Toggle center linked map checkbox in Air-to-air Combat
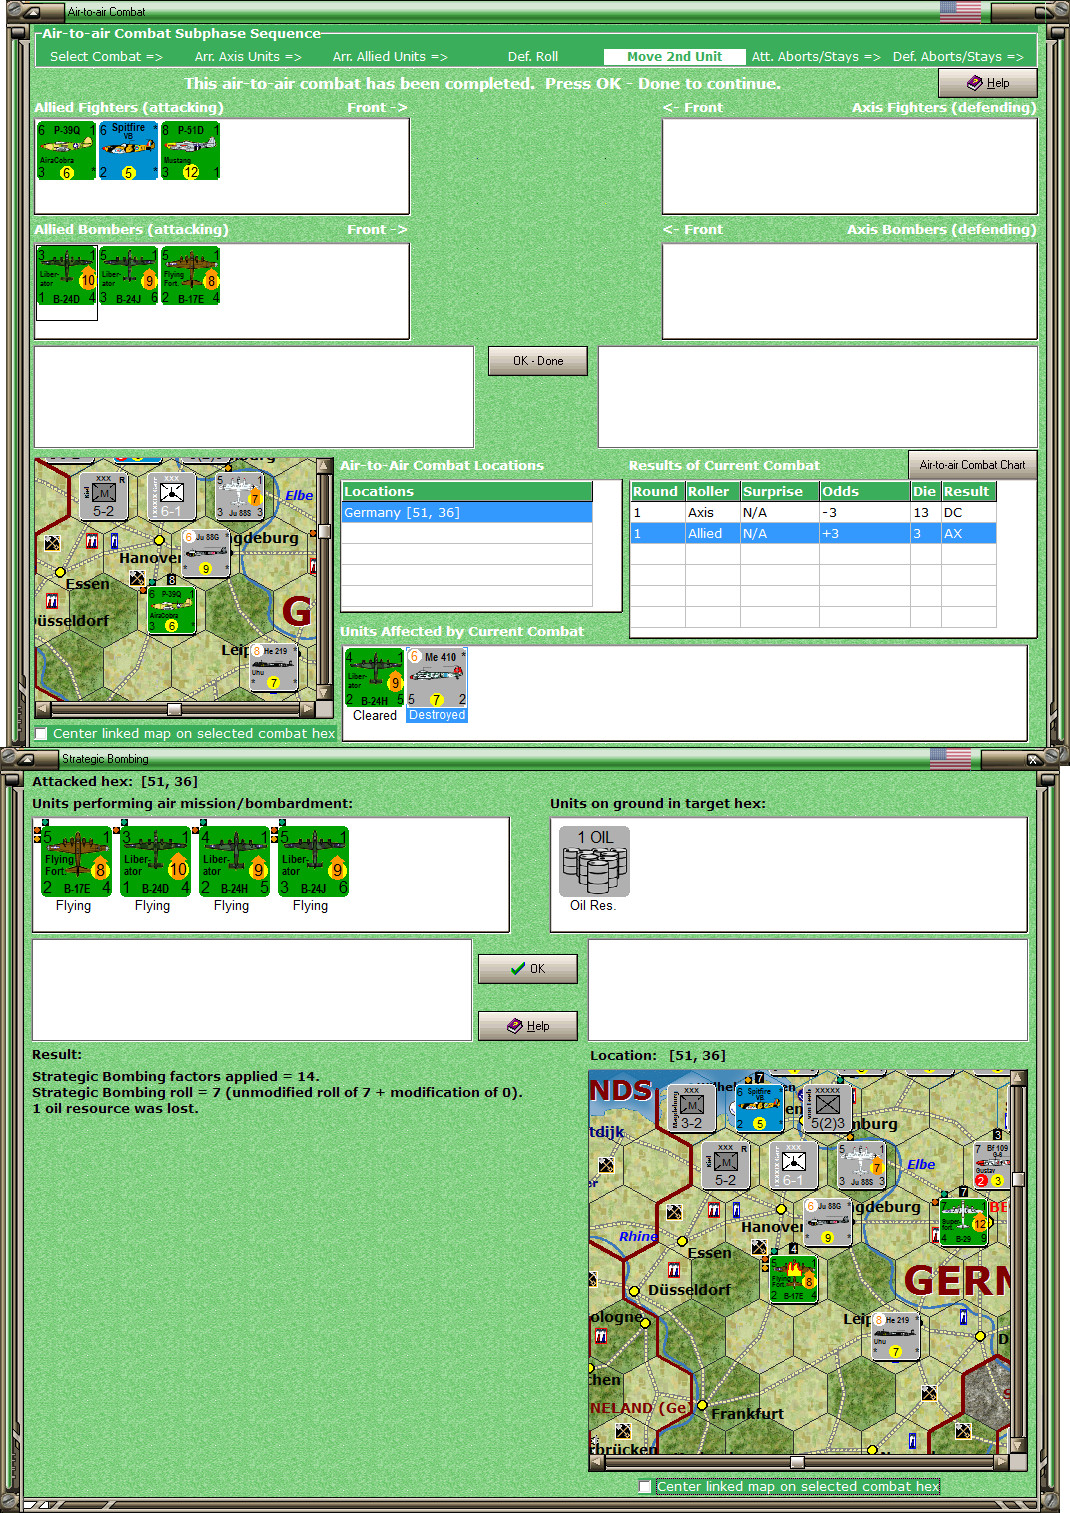Viewport: 1070px width, 1513px height. coord(41,734)
